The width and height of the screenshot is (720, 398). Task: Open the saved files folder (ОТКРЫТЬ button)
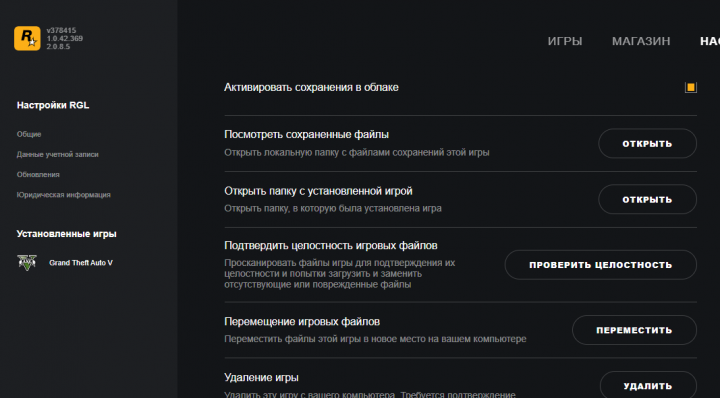pos(647,144)
